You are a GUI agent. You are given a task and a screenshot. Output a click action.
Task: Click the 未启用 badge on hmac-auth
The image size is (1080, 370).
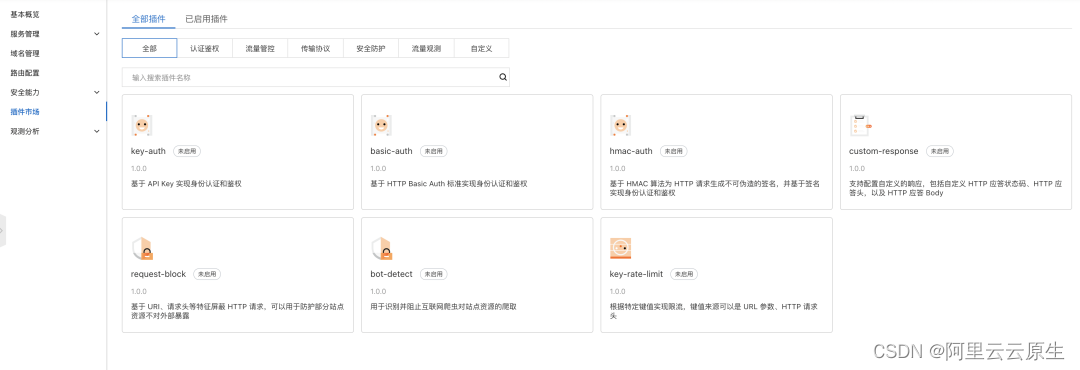pos(674,151)
